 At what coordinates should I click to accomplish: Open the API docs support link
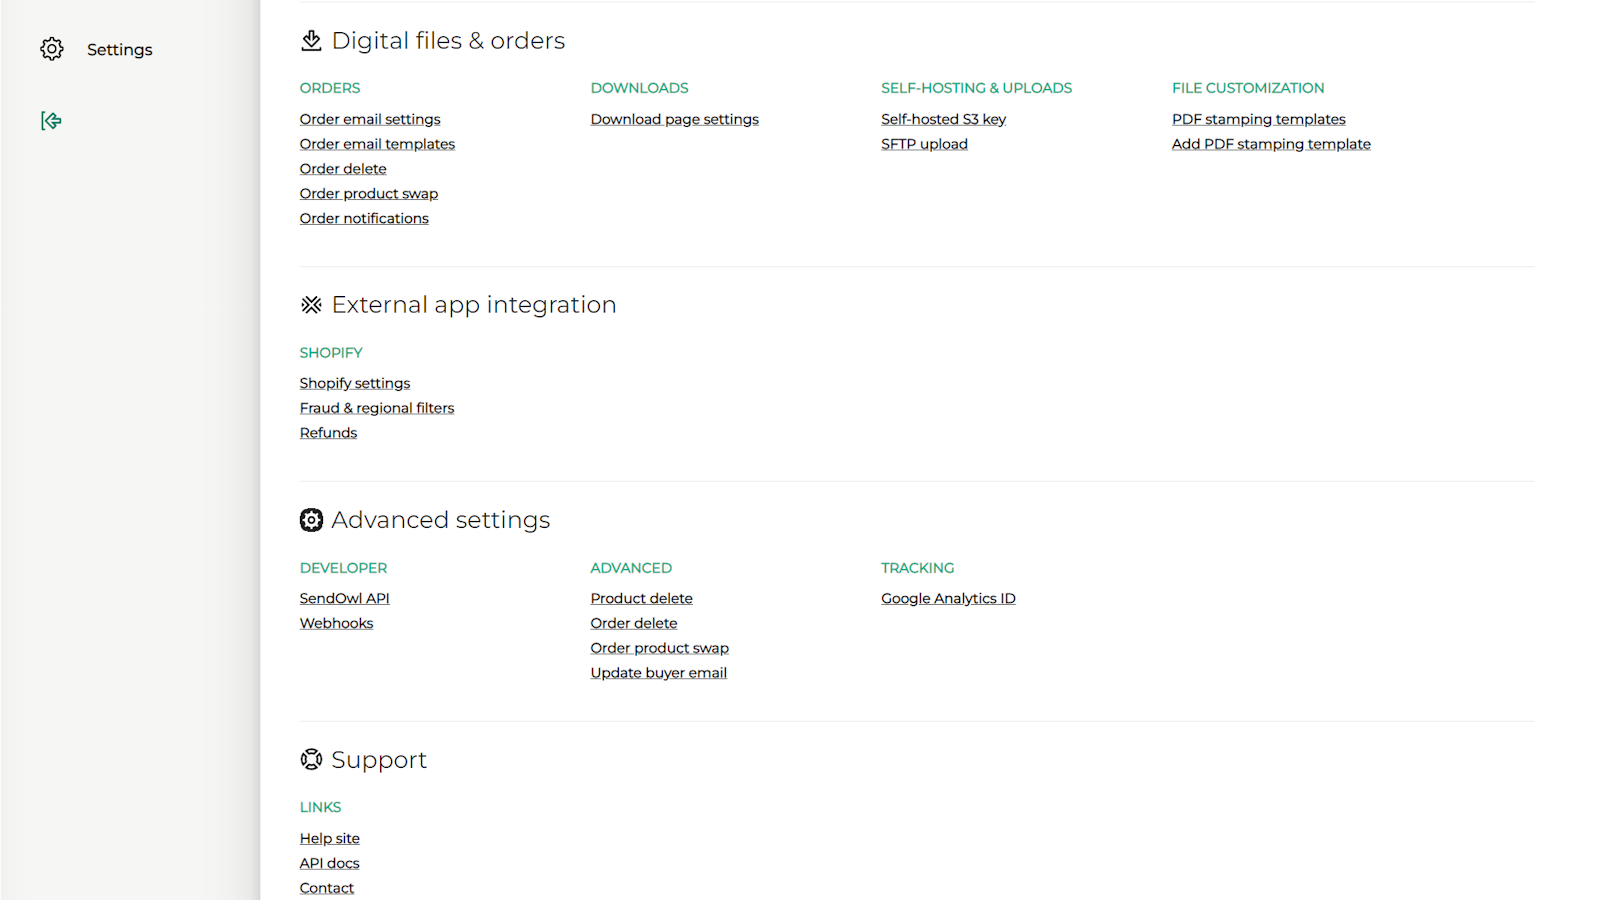329,862
